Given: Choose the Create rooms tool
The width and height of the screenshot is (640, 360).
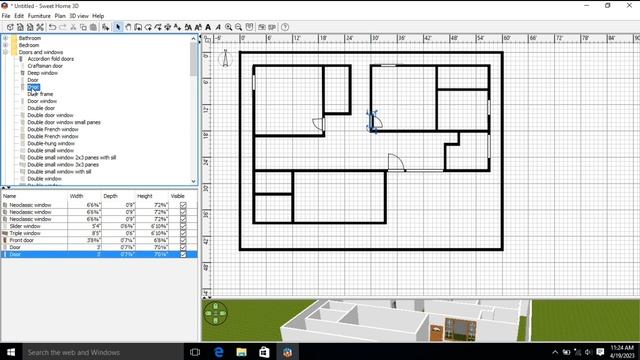Looking at the screenshot, I should click(148, 27).
